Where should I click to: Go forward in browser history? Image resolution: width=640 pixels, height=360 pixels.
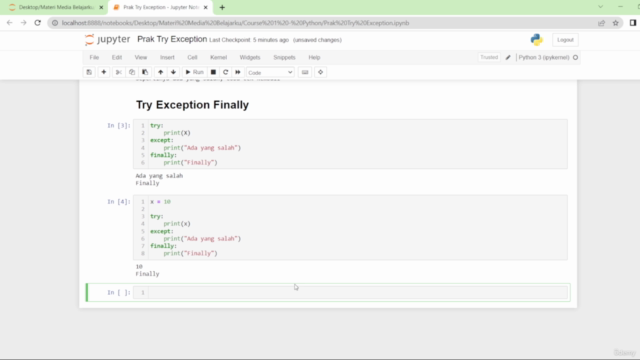[x=23, y=23]
